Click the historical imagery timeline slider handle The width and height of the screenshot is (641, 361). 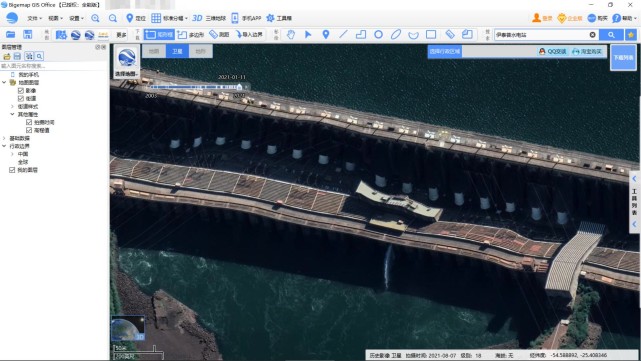coord(239,87)
